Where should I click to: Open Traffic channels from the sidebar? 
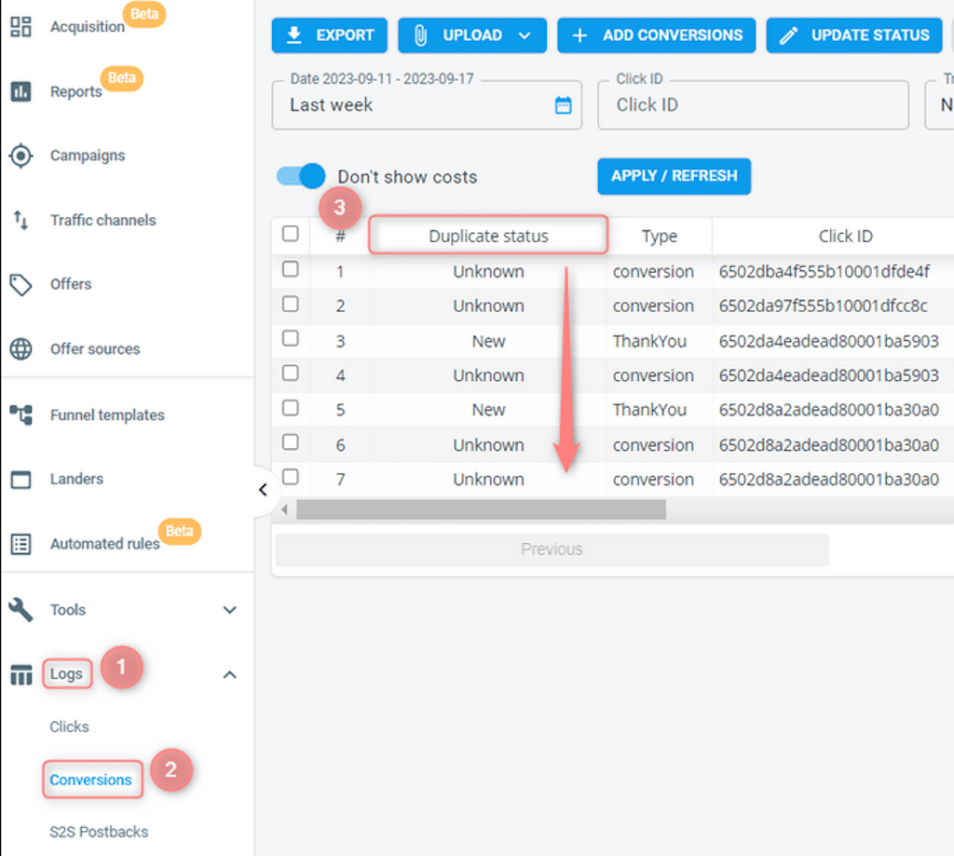click(x=21, y=220)
